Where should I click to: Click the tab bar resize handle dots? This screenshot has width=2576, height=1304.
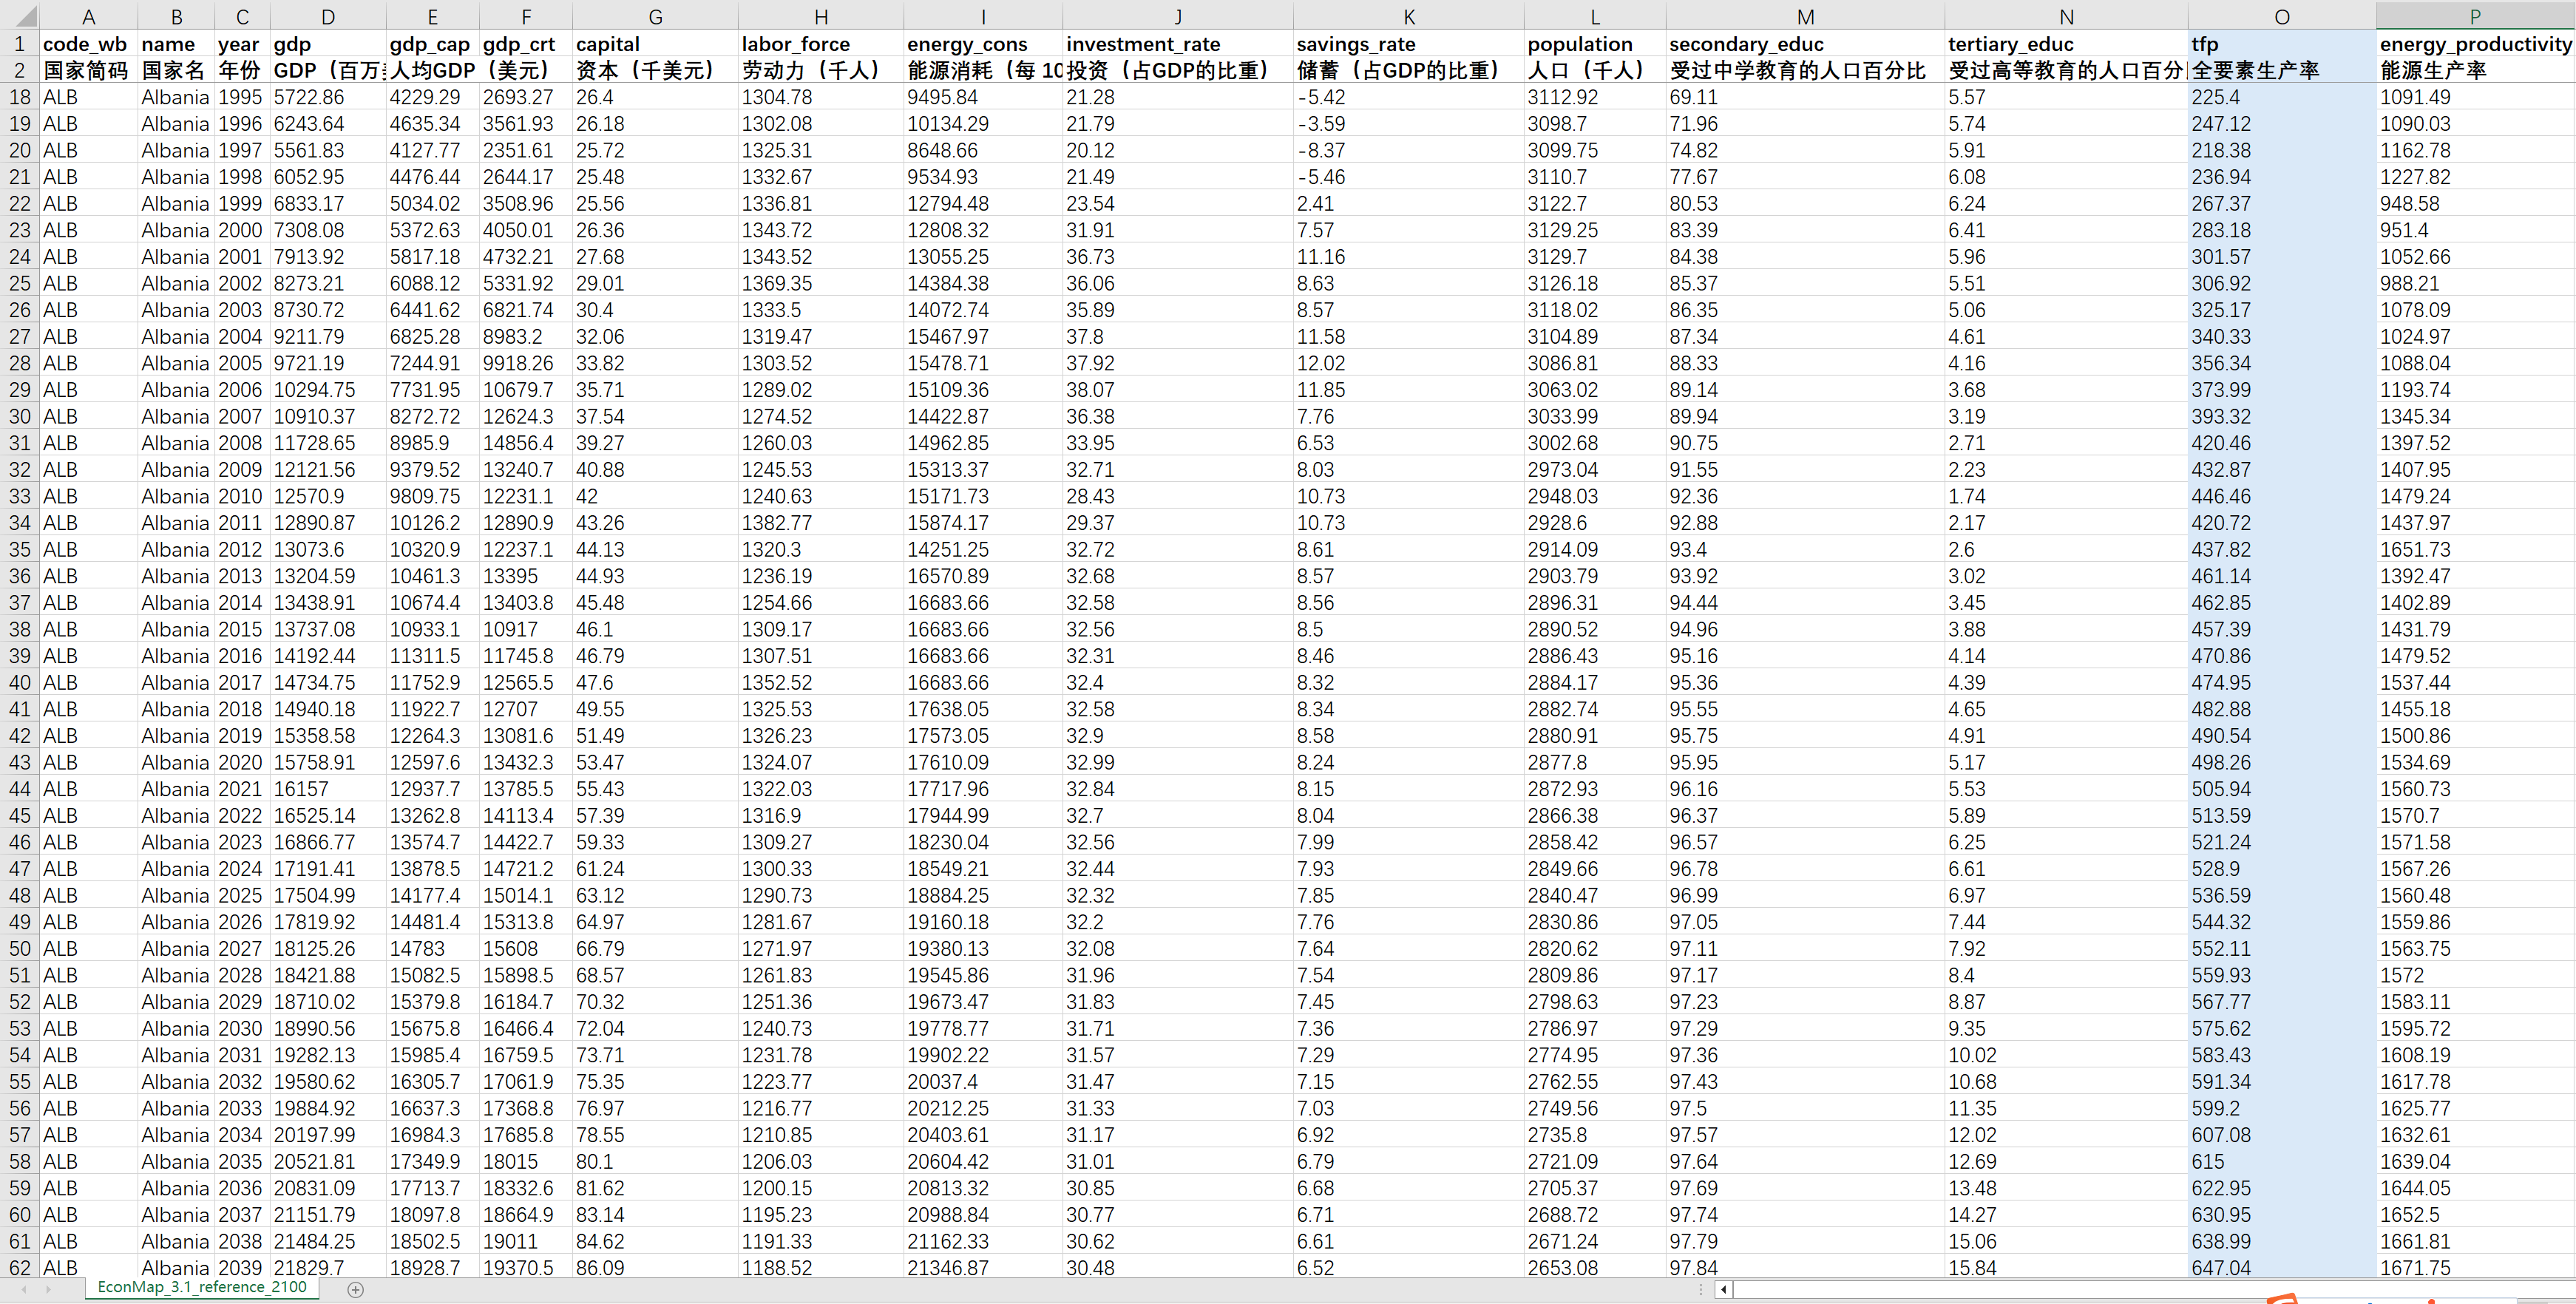pyautogui.click(x=1700, y=1290)
